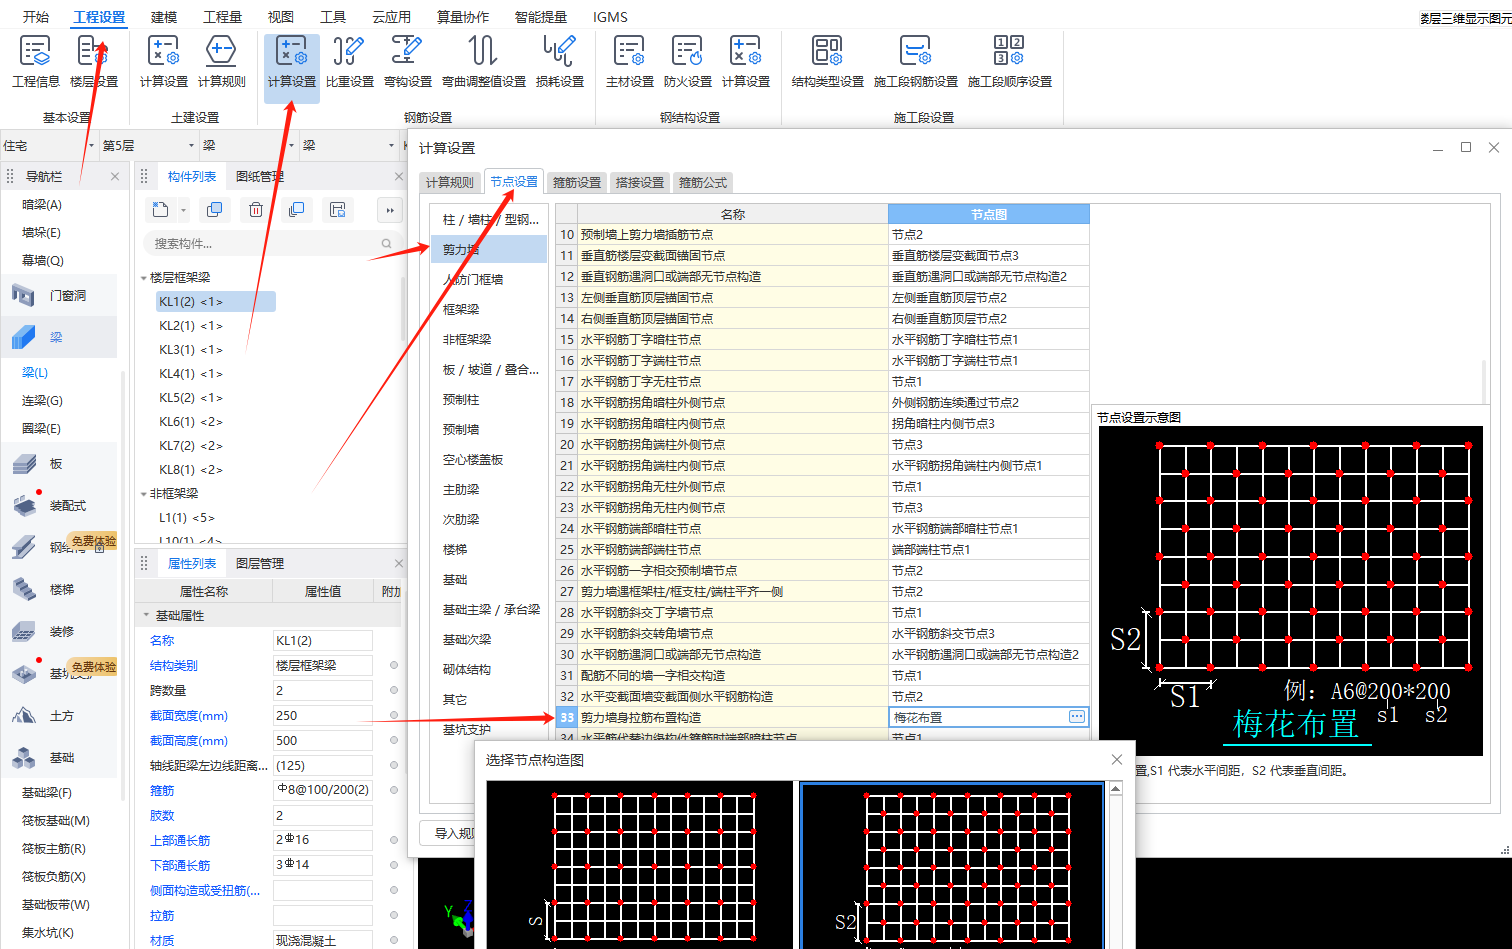Switch to 箍筋设置 tab

coord(577,182)
